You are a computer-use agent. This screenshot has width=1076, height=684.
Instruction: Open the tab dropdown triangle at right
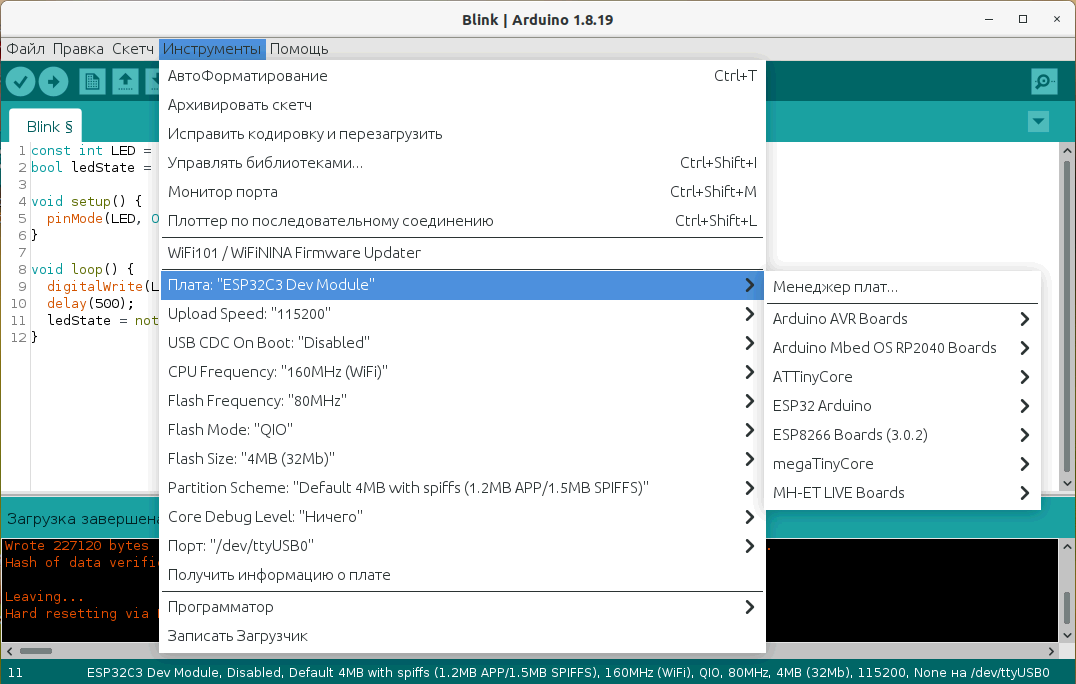[x=1038, y=122]
